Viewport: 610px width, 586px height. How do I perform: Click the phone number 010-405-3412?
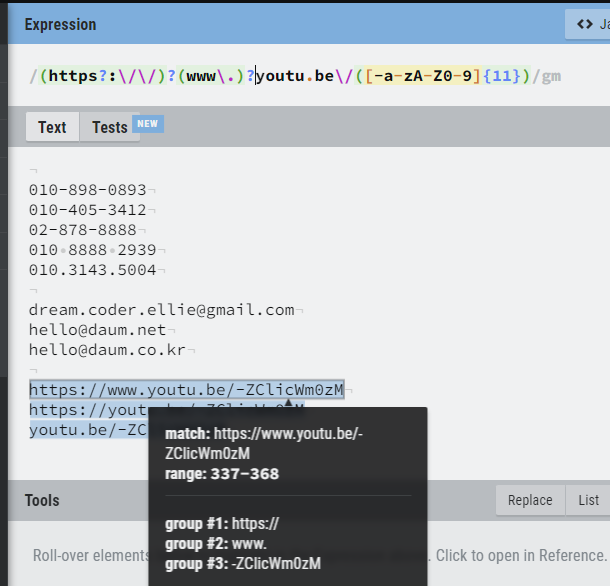click(x=88, y=210)
